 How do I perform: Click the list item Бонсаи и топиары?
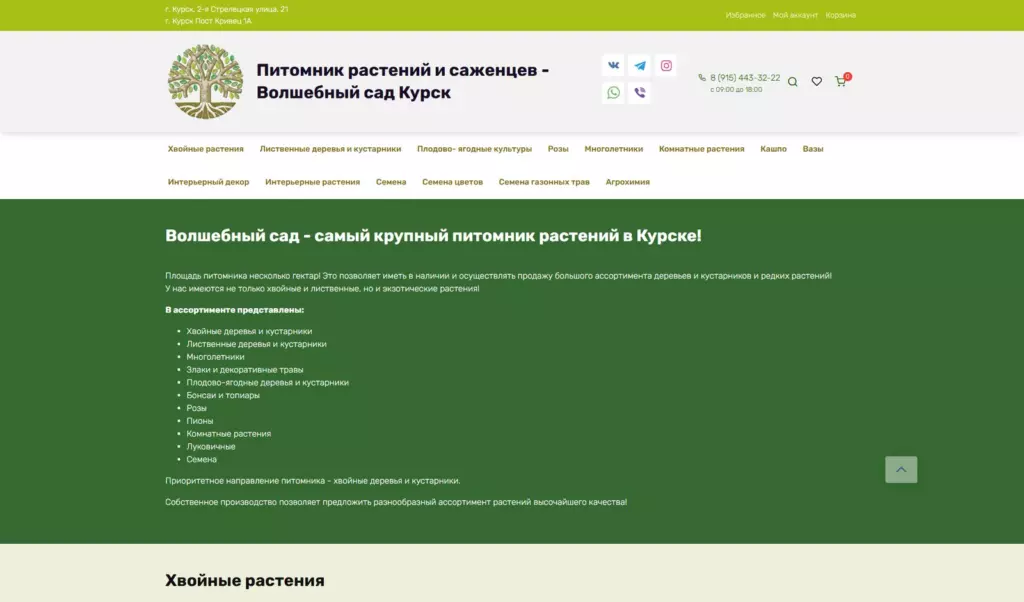point(223,395)
